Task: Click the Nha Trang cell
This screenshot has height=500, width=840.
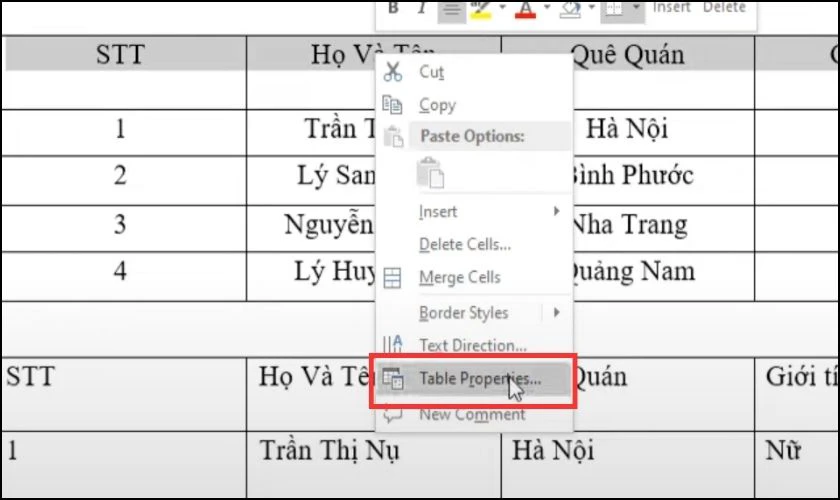Action: tap(629, 225)
